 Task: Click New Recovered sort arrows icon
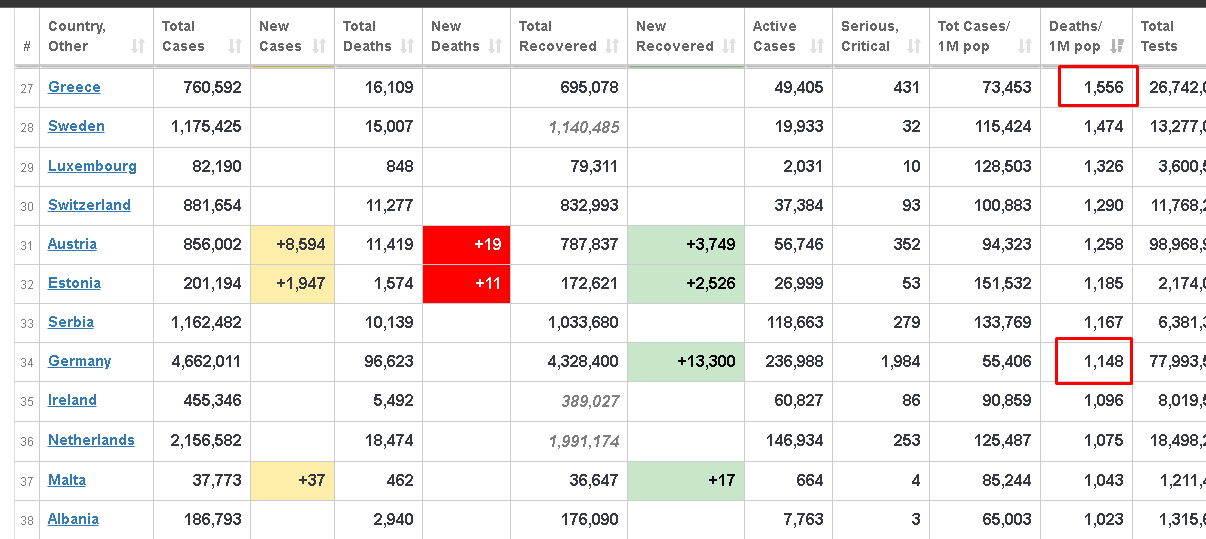point(729,46)
